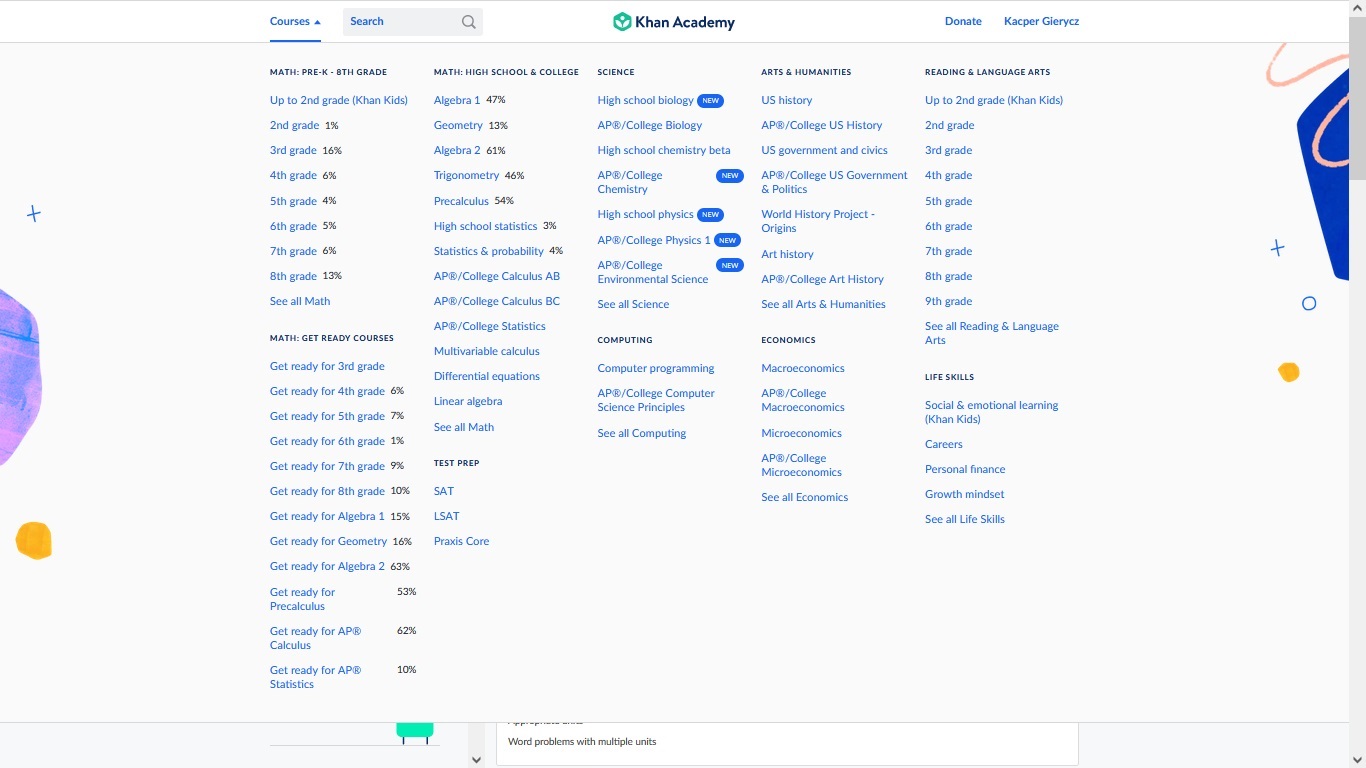Screen dimensions: 1366x768
Task: Open High school chemistry beta
Action: [x=663, y=150]
